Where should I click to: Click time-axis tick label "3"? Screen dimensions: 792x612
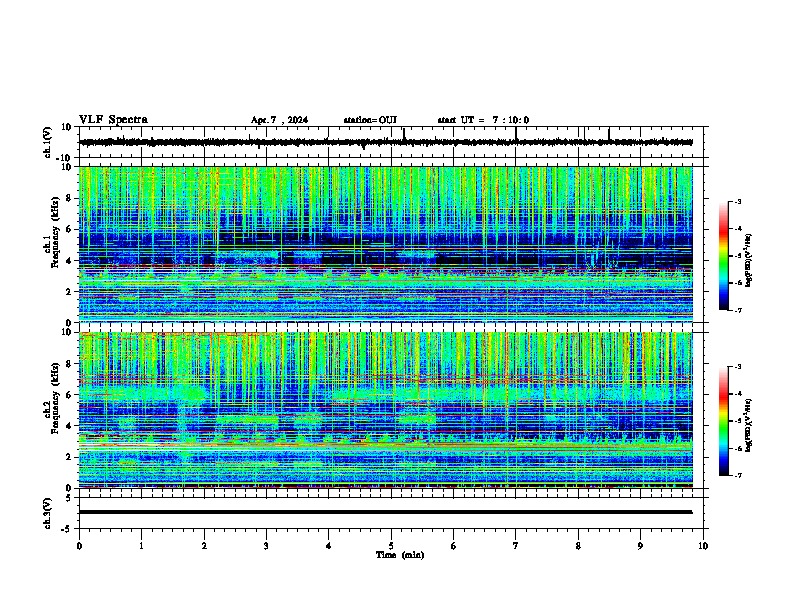[x=266, y=546]
